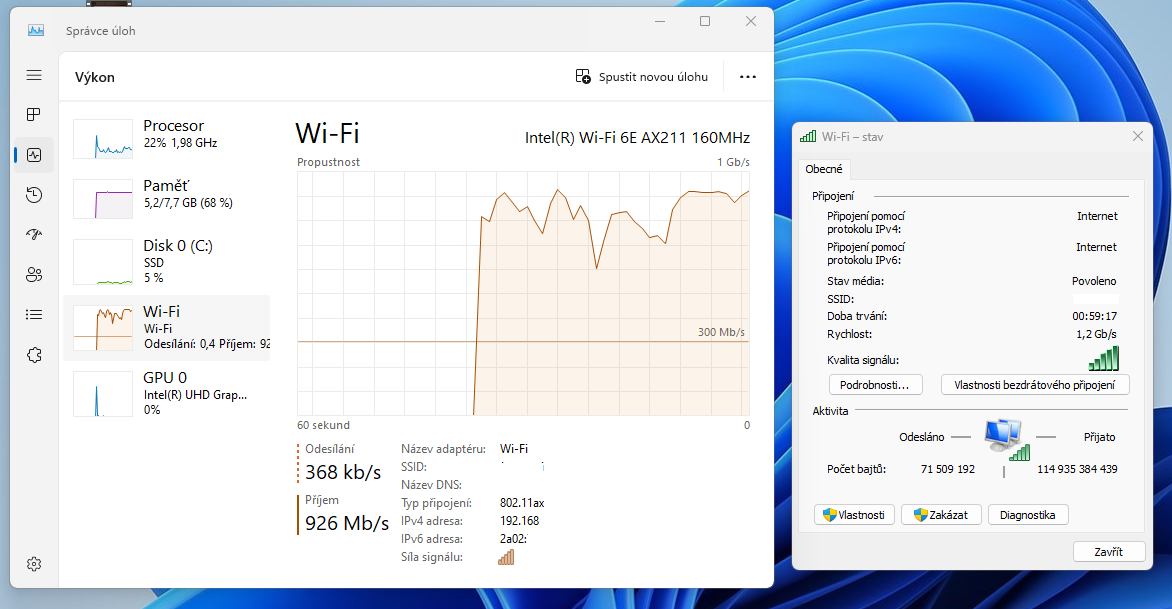Screen dimensions: 1172x609
Task: Open Startup apps icon in sidebar
Action: (34, 235)
